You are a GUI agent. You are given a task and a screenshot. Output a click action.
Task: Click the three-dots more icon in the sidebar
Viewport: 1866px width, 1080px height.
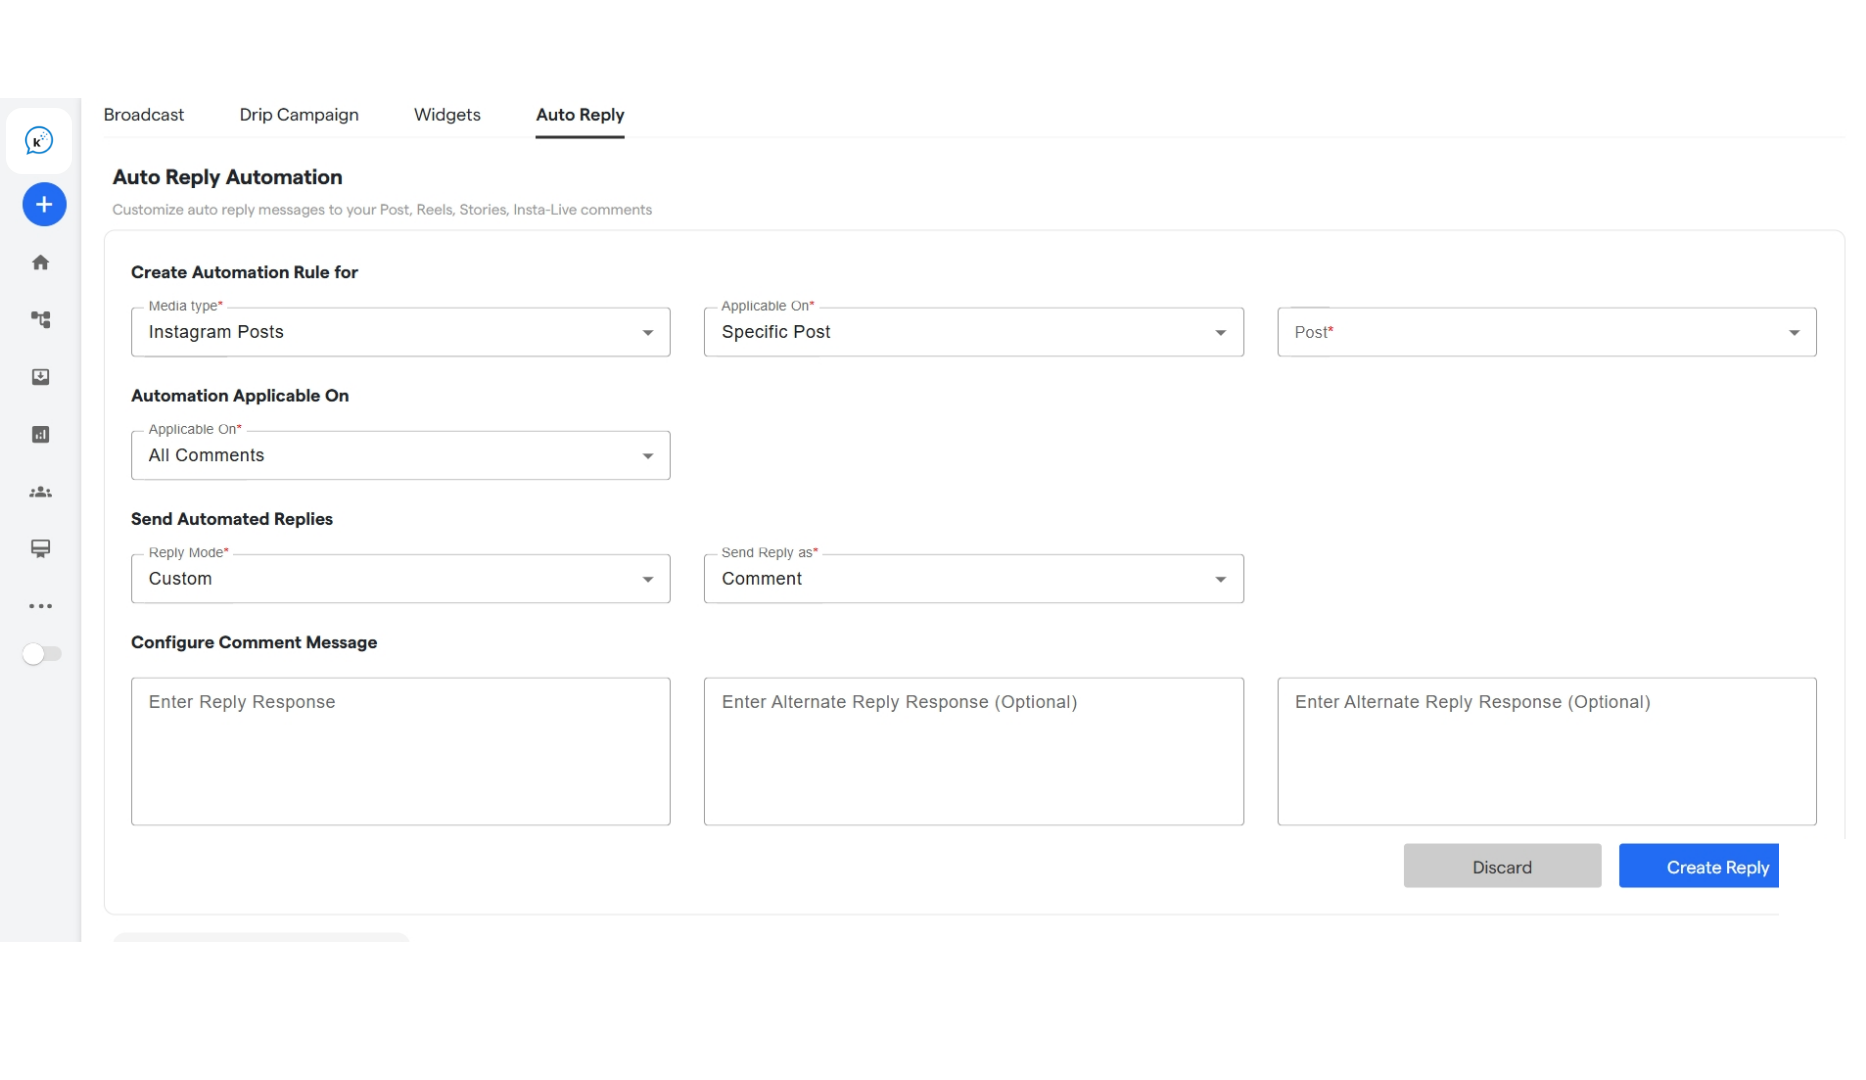coord(41,606)
